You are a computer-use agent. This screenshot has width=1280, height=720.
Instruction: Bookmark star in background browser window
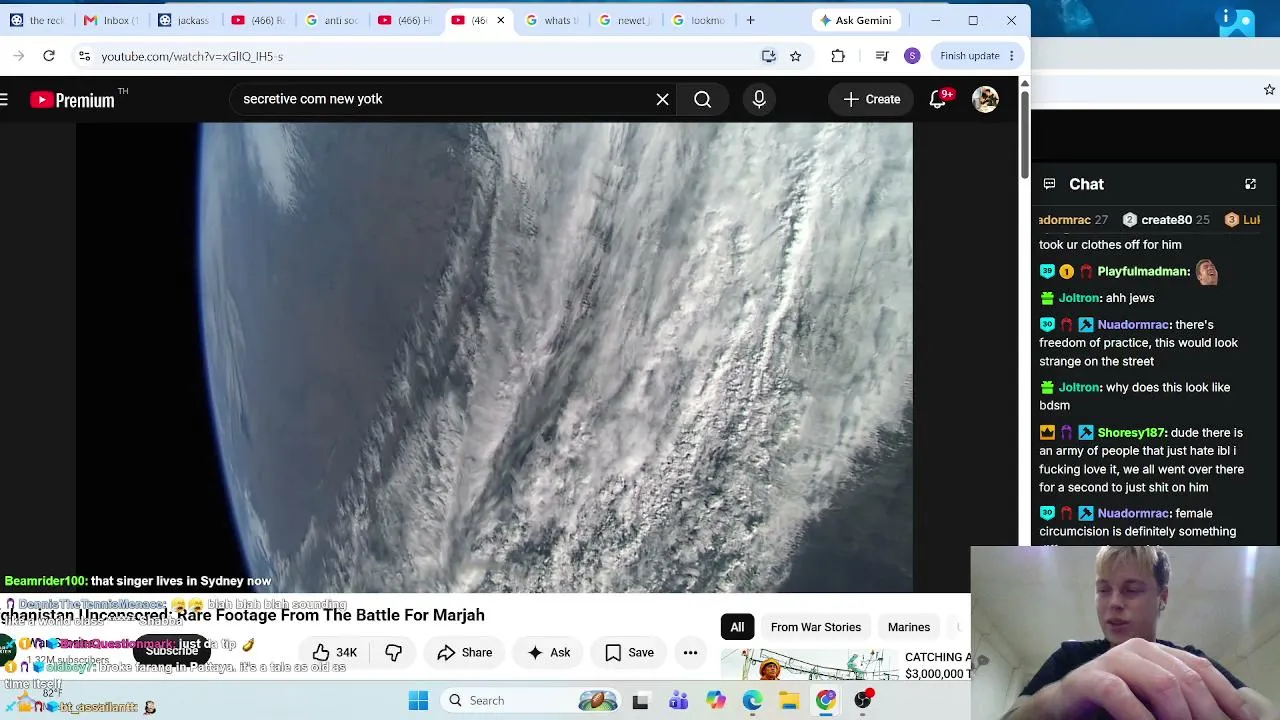pyautogui.click(x=1269, y=90)
